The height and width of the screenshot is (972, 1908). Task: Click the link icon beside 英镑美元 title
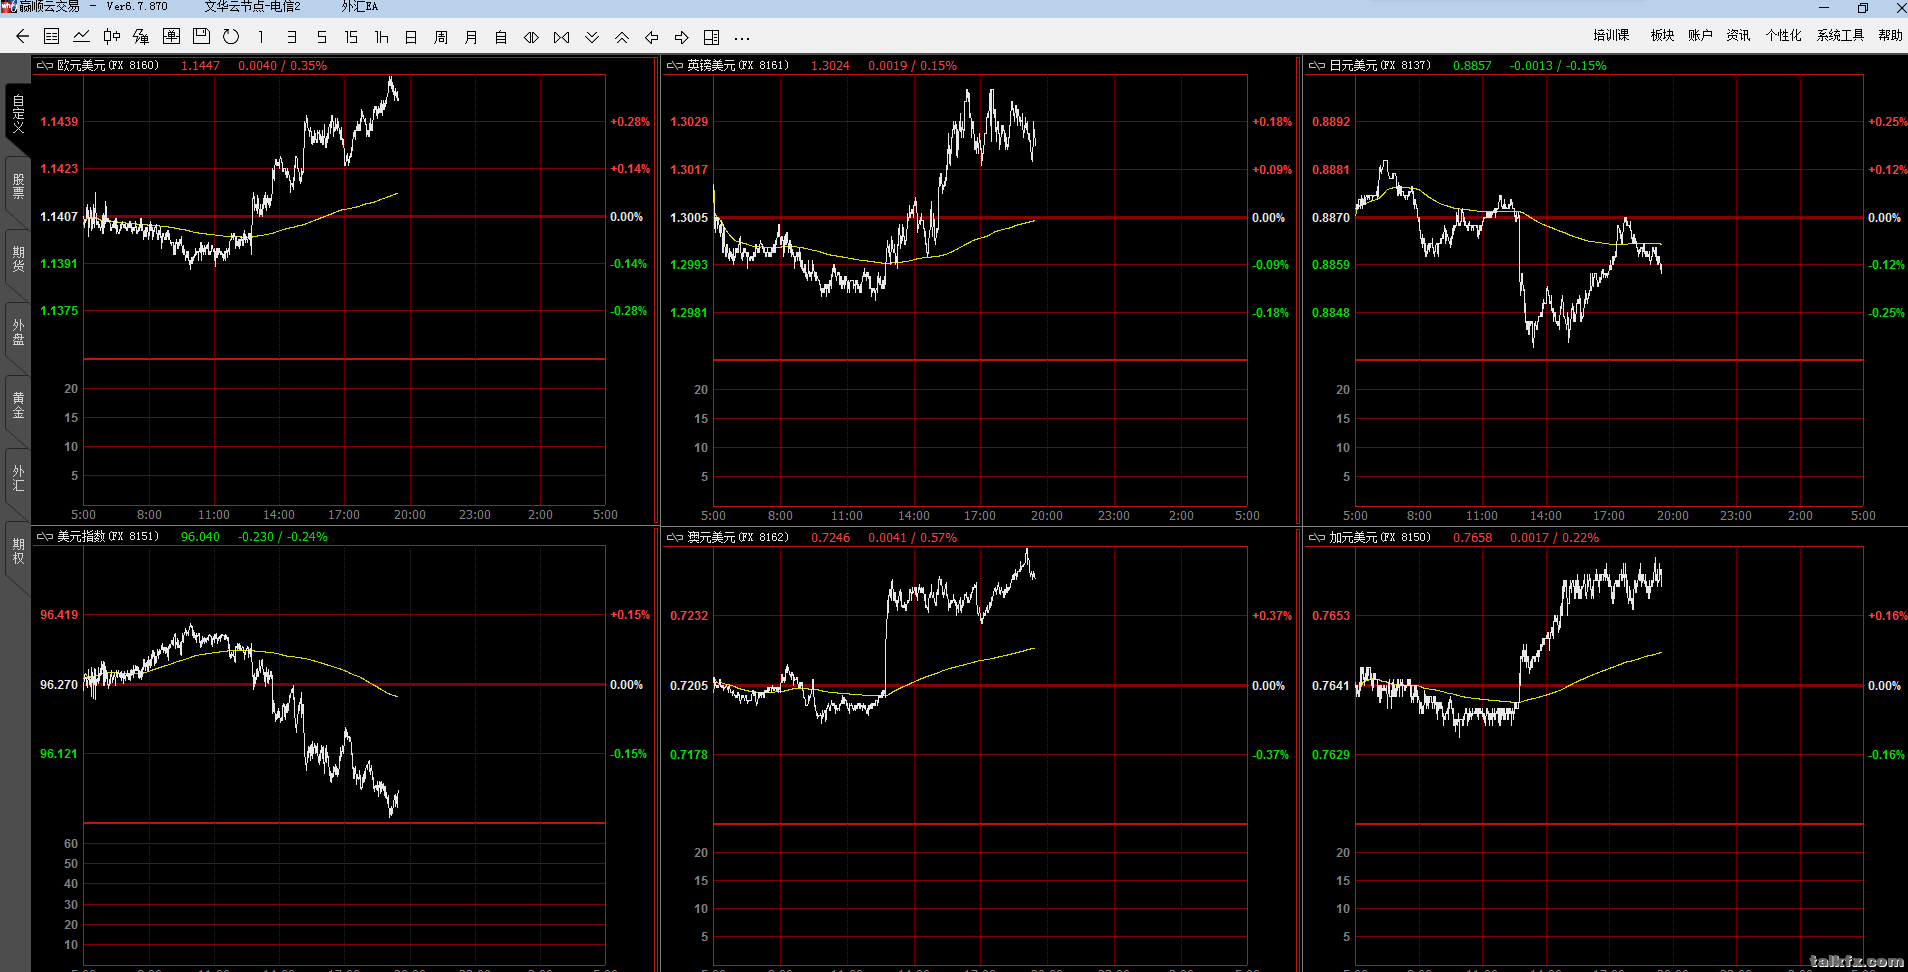point(675,65)
